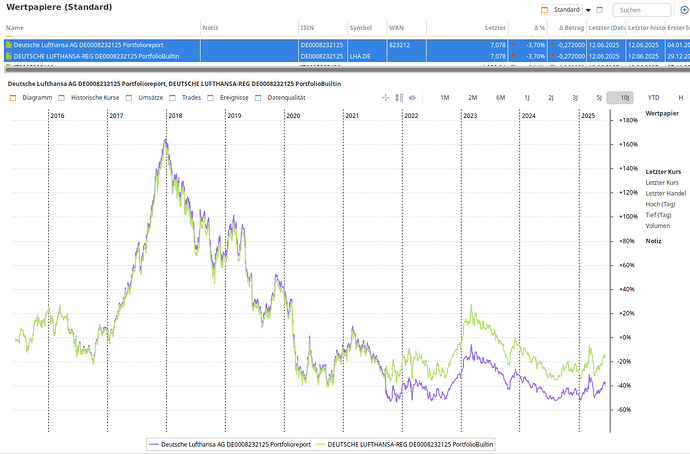Click the new view icon beside Standard
The width and height of the screenshot is (690, 454).
pos(599,10)
